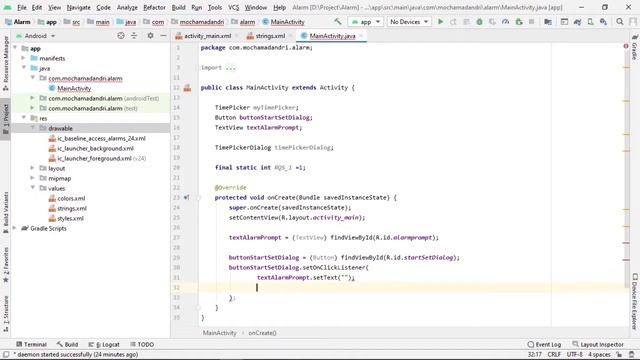
Task: Select MainActivity in the project tree
Action: click(x=74, y=88)
